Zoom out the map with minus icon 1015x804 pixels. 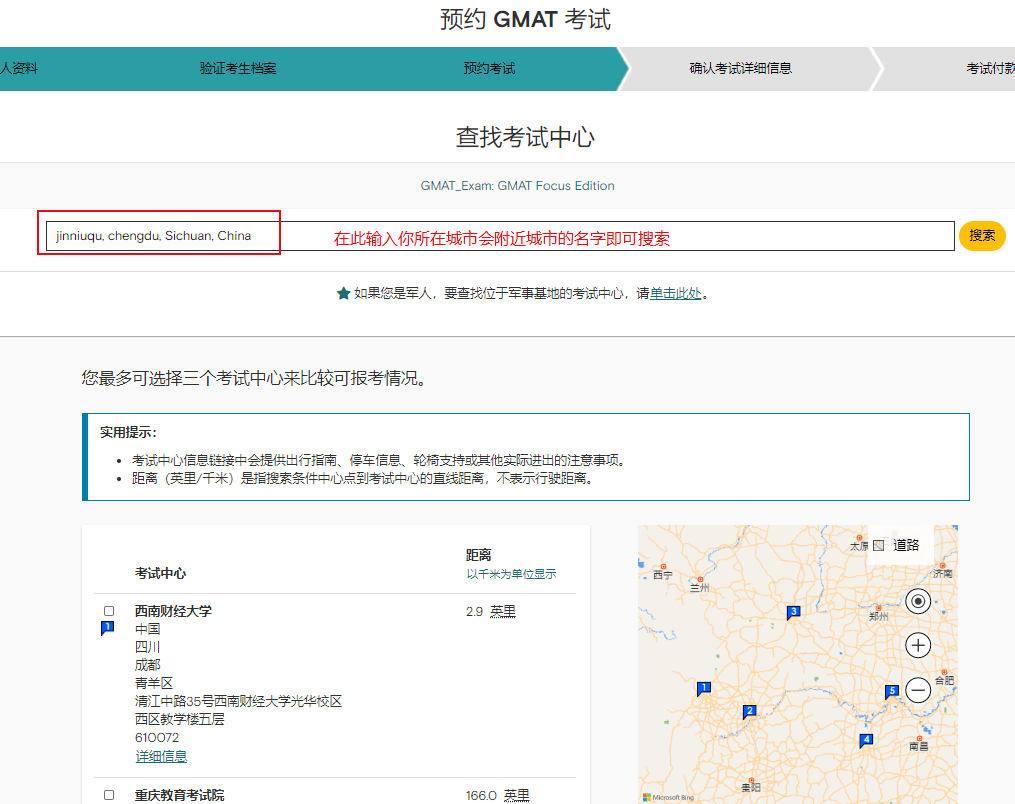[918, 689]
